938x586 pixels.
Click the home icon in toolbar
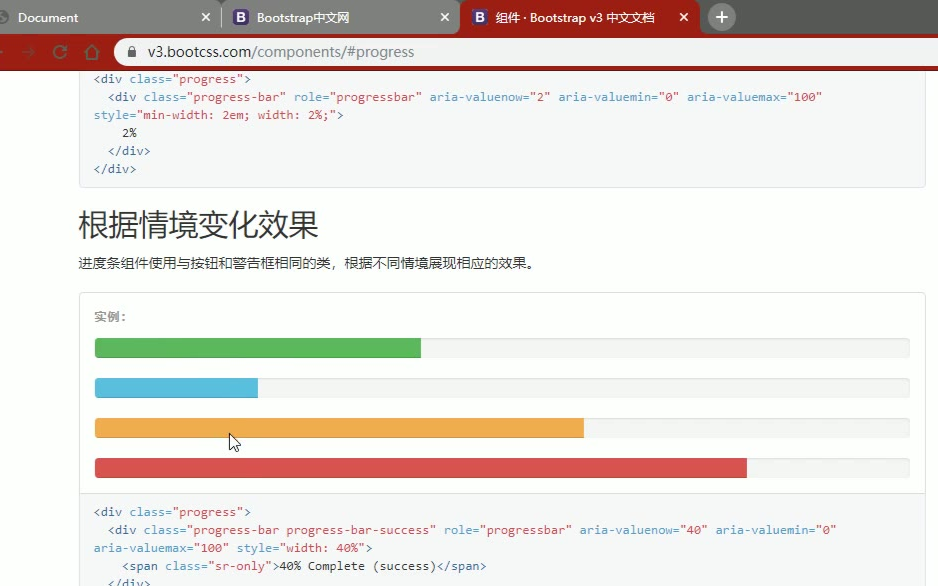pyautogui.click(x=92, y=52)
